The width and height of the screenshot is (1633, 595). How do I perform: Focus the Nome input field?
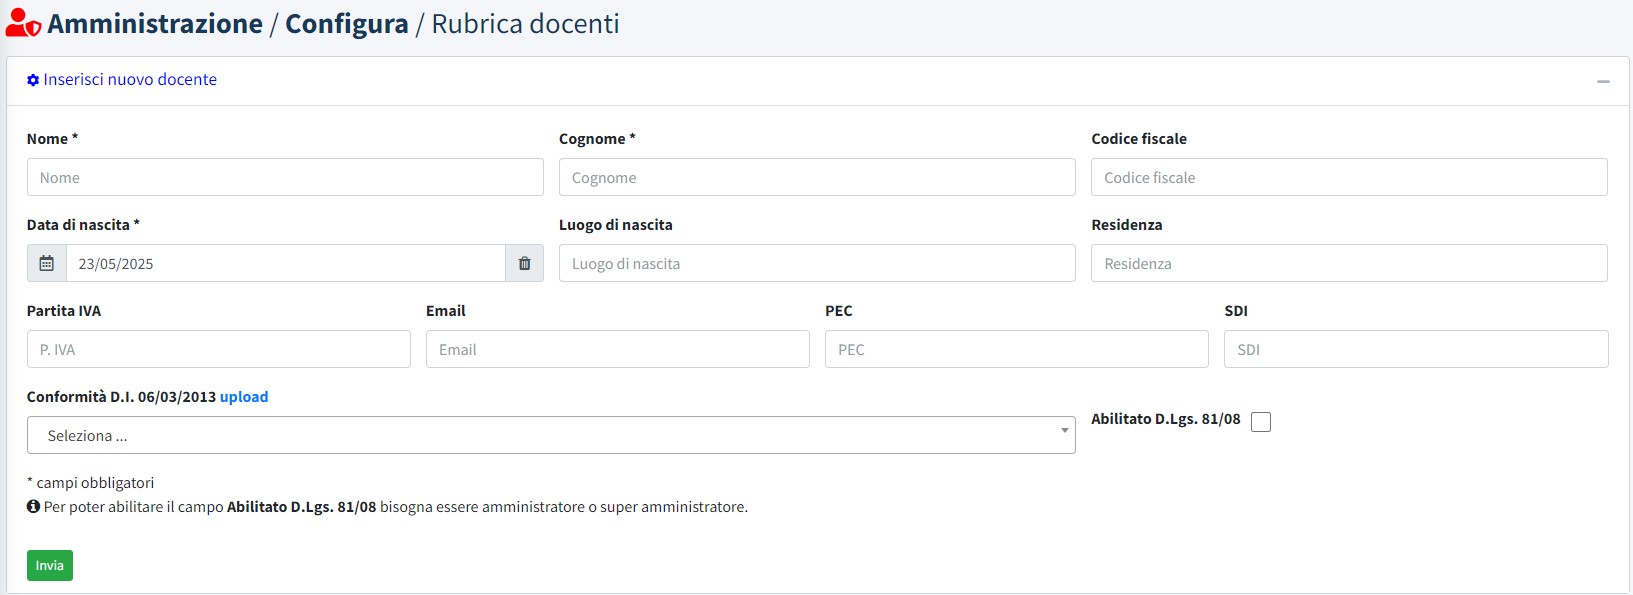285,177
